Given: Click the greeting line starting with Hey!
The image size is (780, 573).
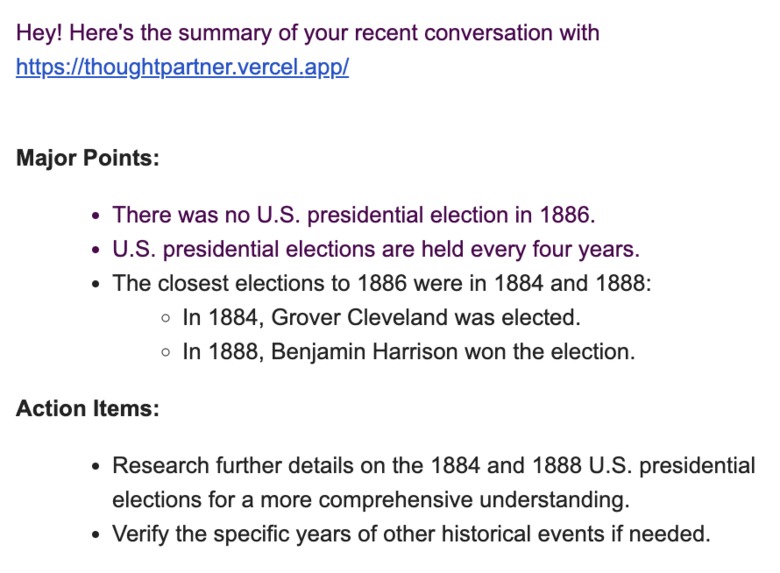Looking at the screenshot, I should (307, 33).
